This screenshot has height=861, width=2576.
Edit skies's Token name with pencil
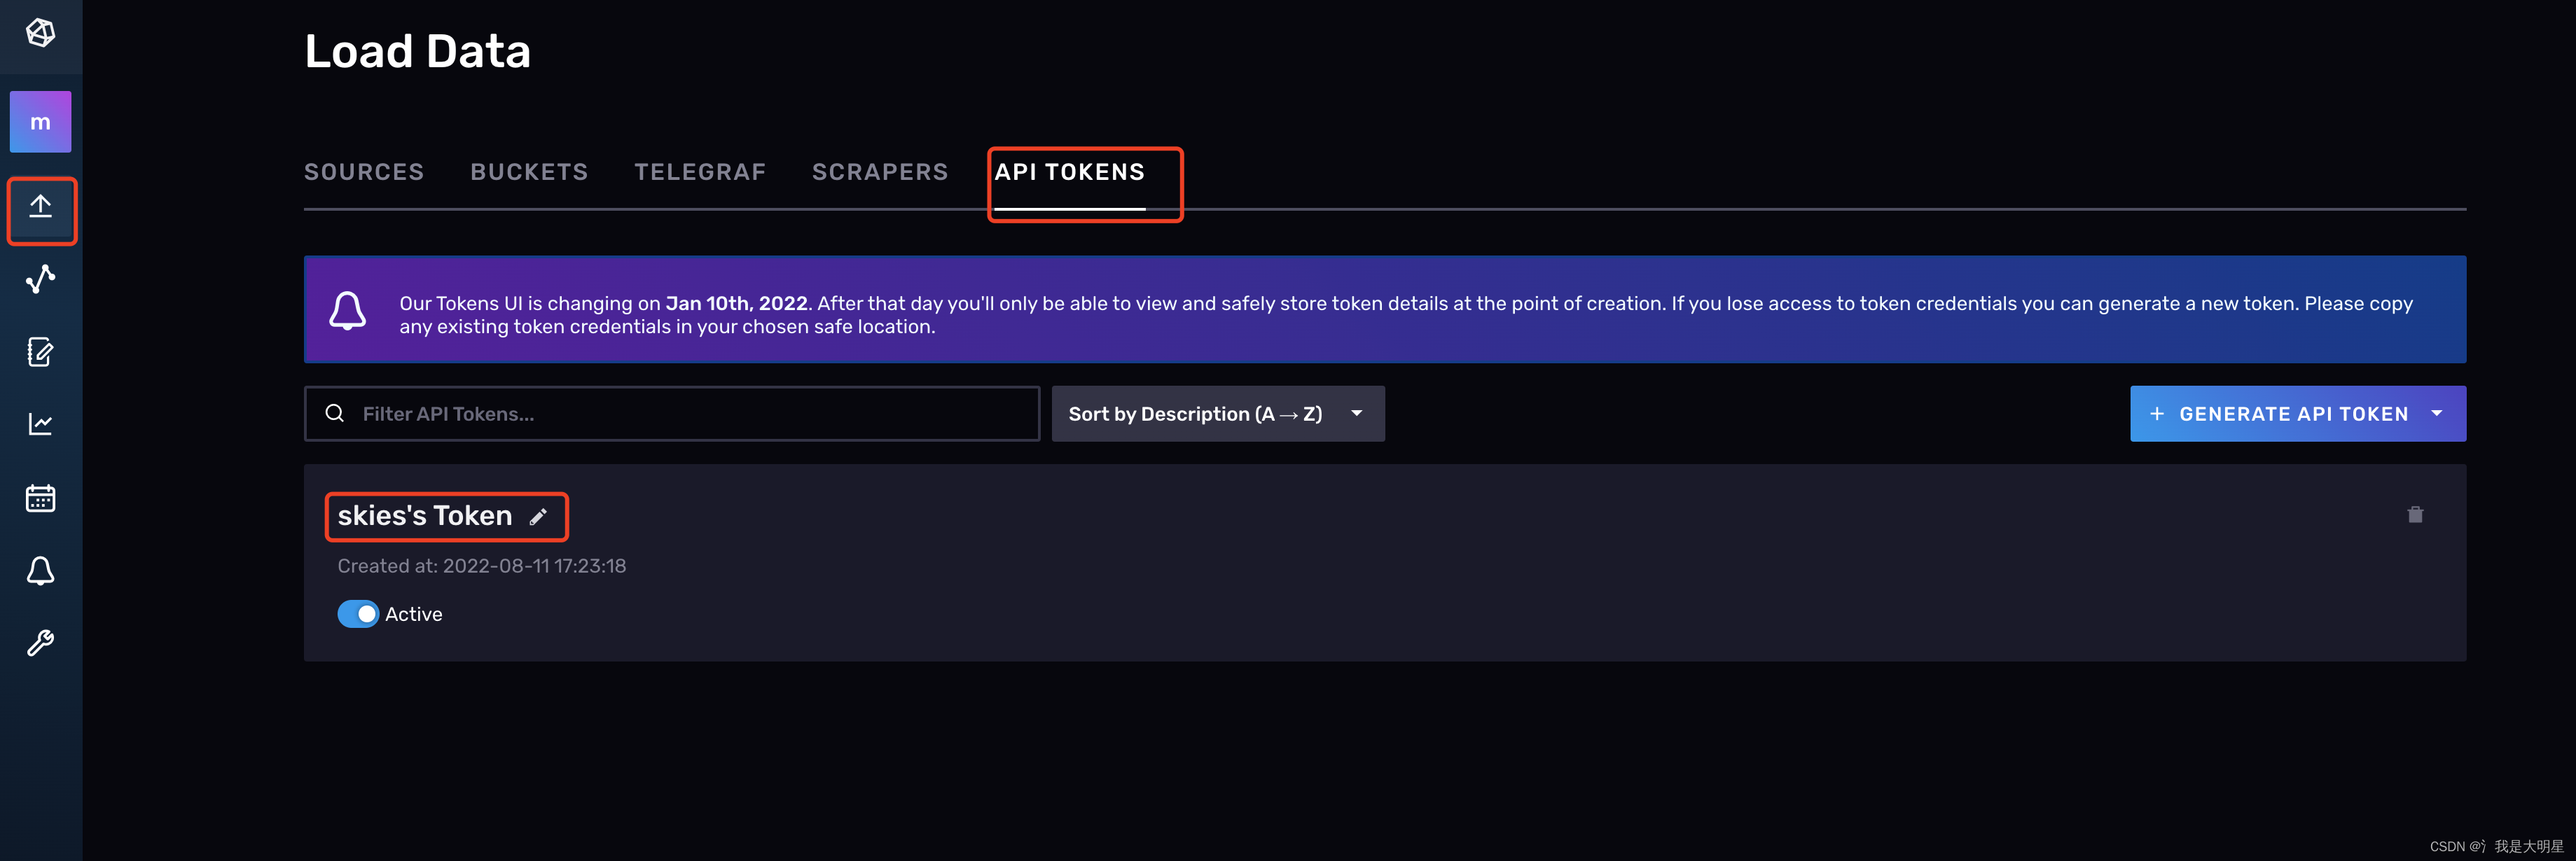[x=538, y=517]
